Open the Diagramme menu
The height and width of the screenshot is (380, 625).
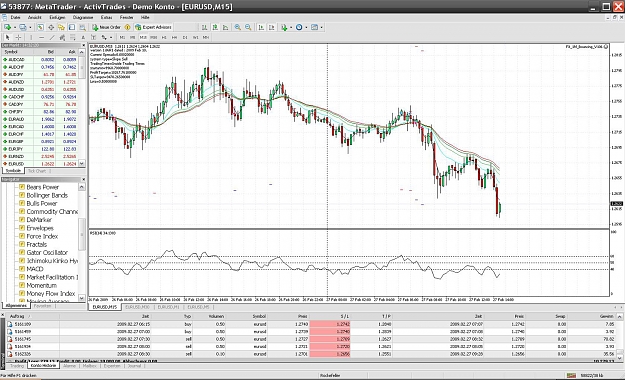coord(83,18)
